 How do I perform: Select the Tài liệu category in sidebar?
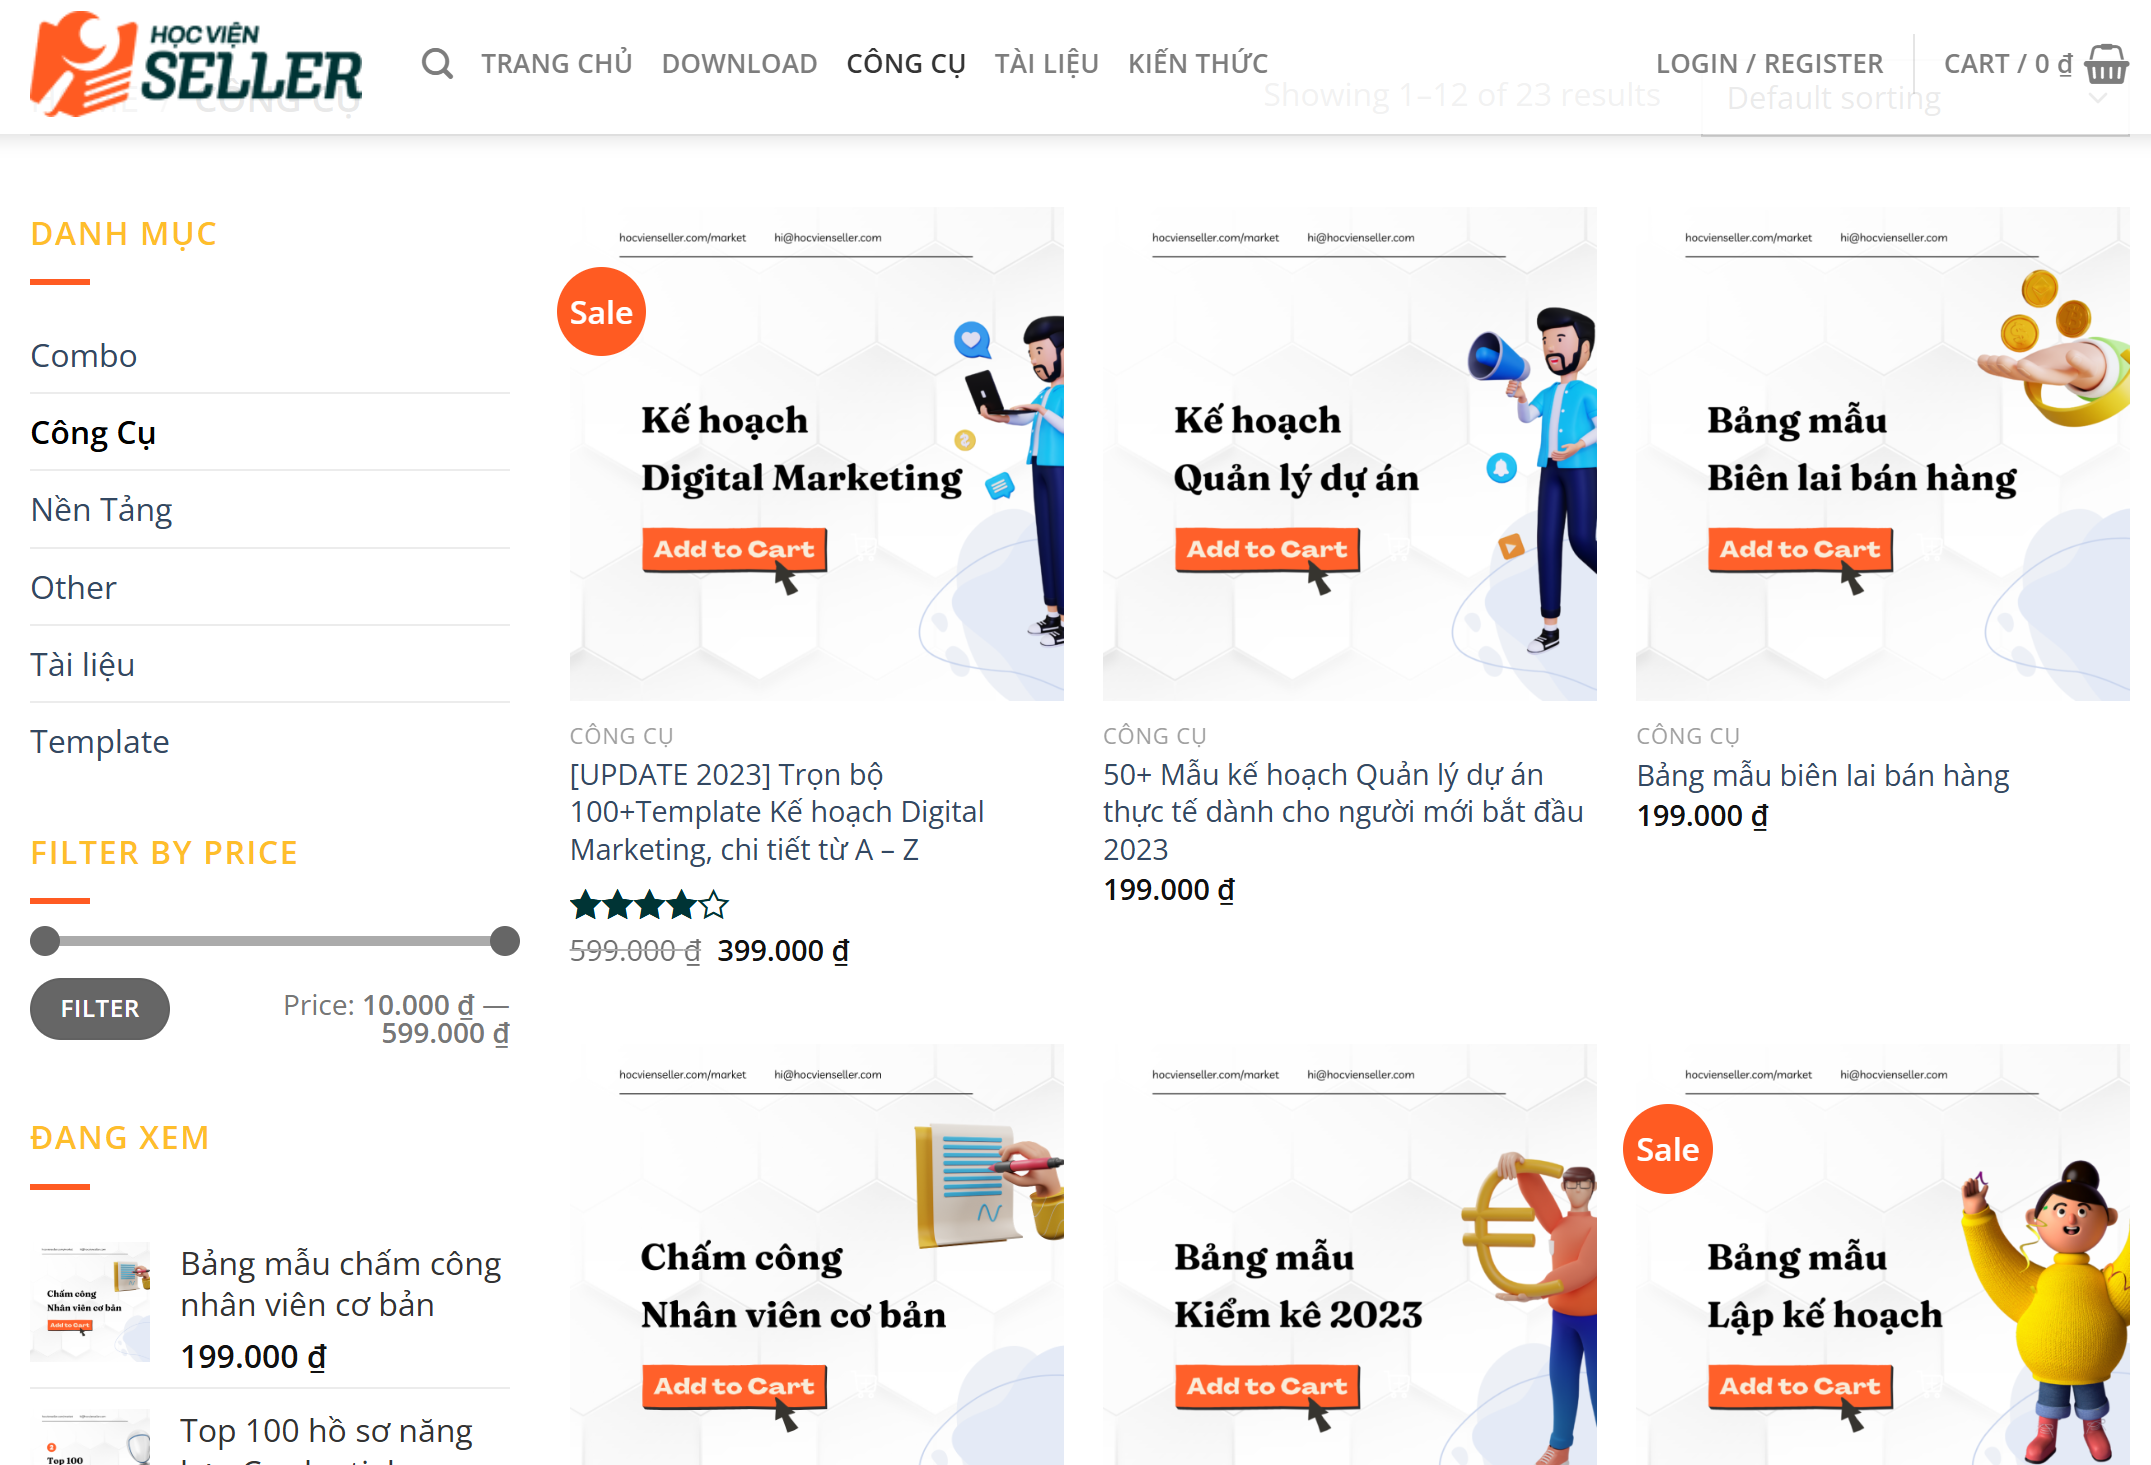[82, 665]
